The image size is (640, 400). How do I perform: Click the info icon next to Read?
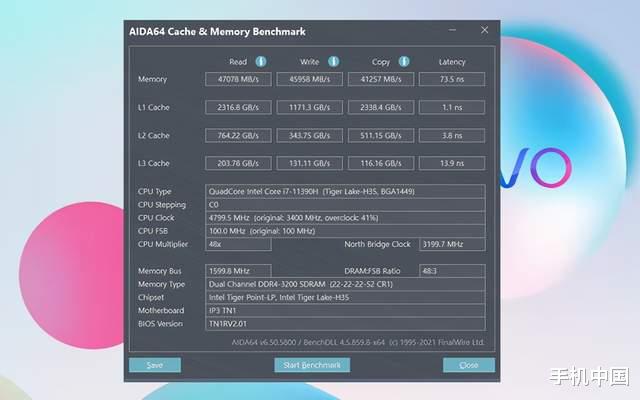point(261,62)
